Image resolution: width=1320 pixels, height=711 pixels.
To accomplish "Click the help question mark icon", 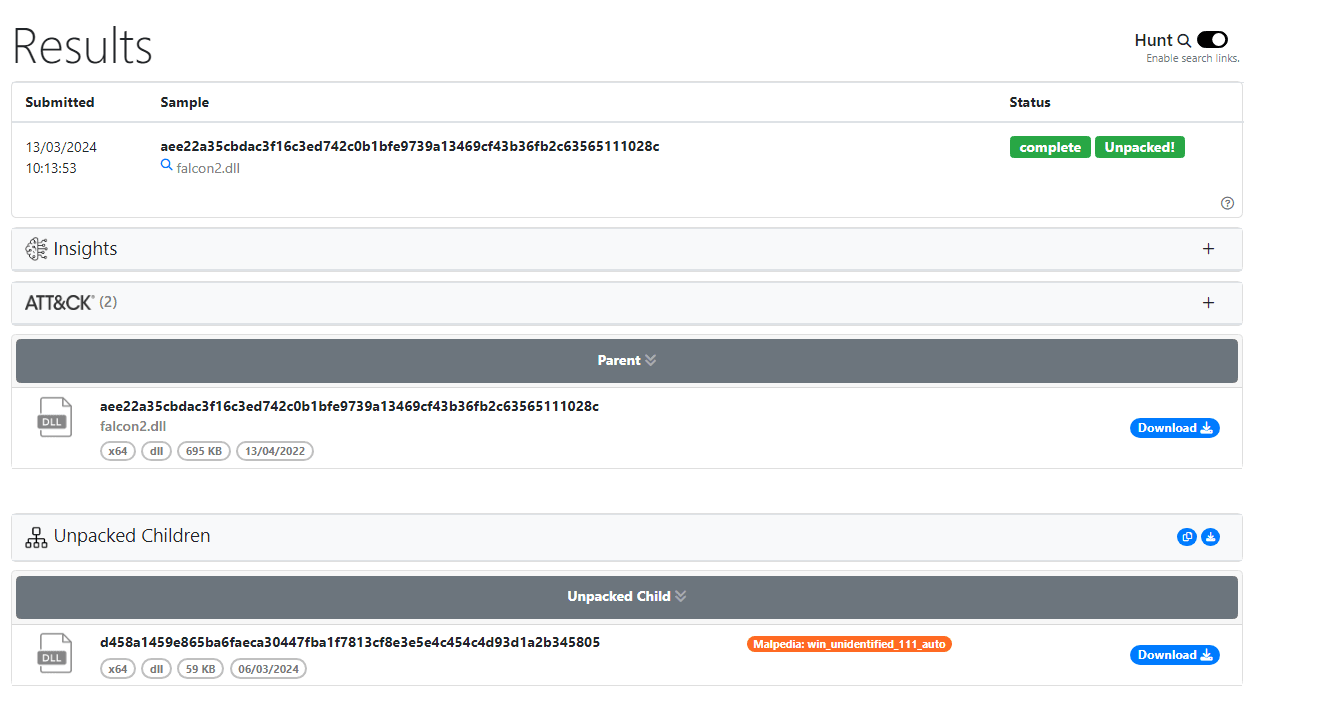I will coord(1227,203).
